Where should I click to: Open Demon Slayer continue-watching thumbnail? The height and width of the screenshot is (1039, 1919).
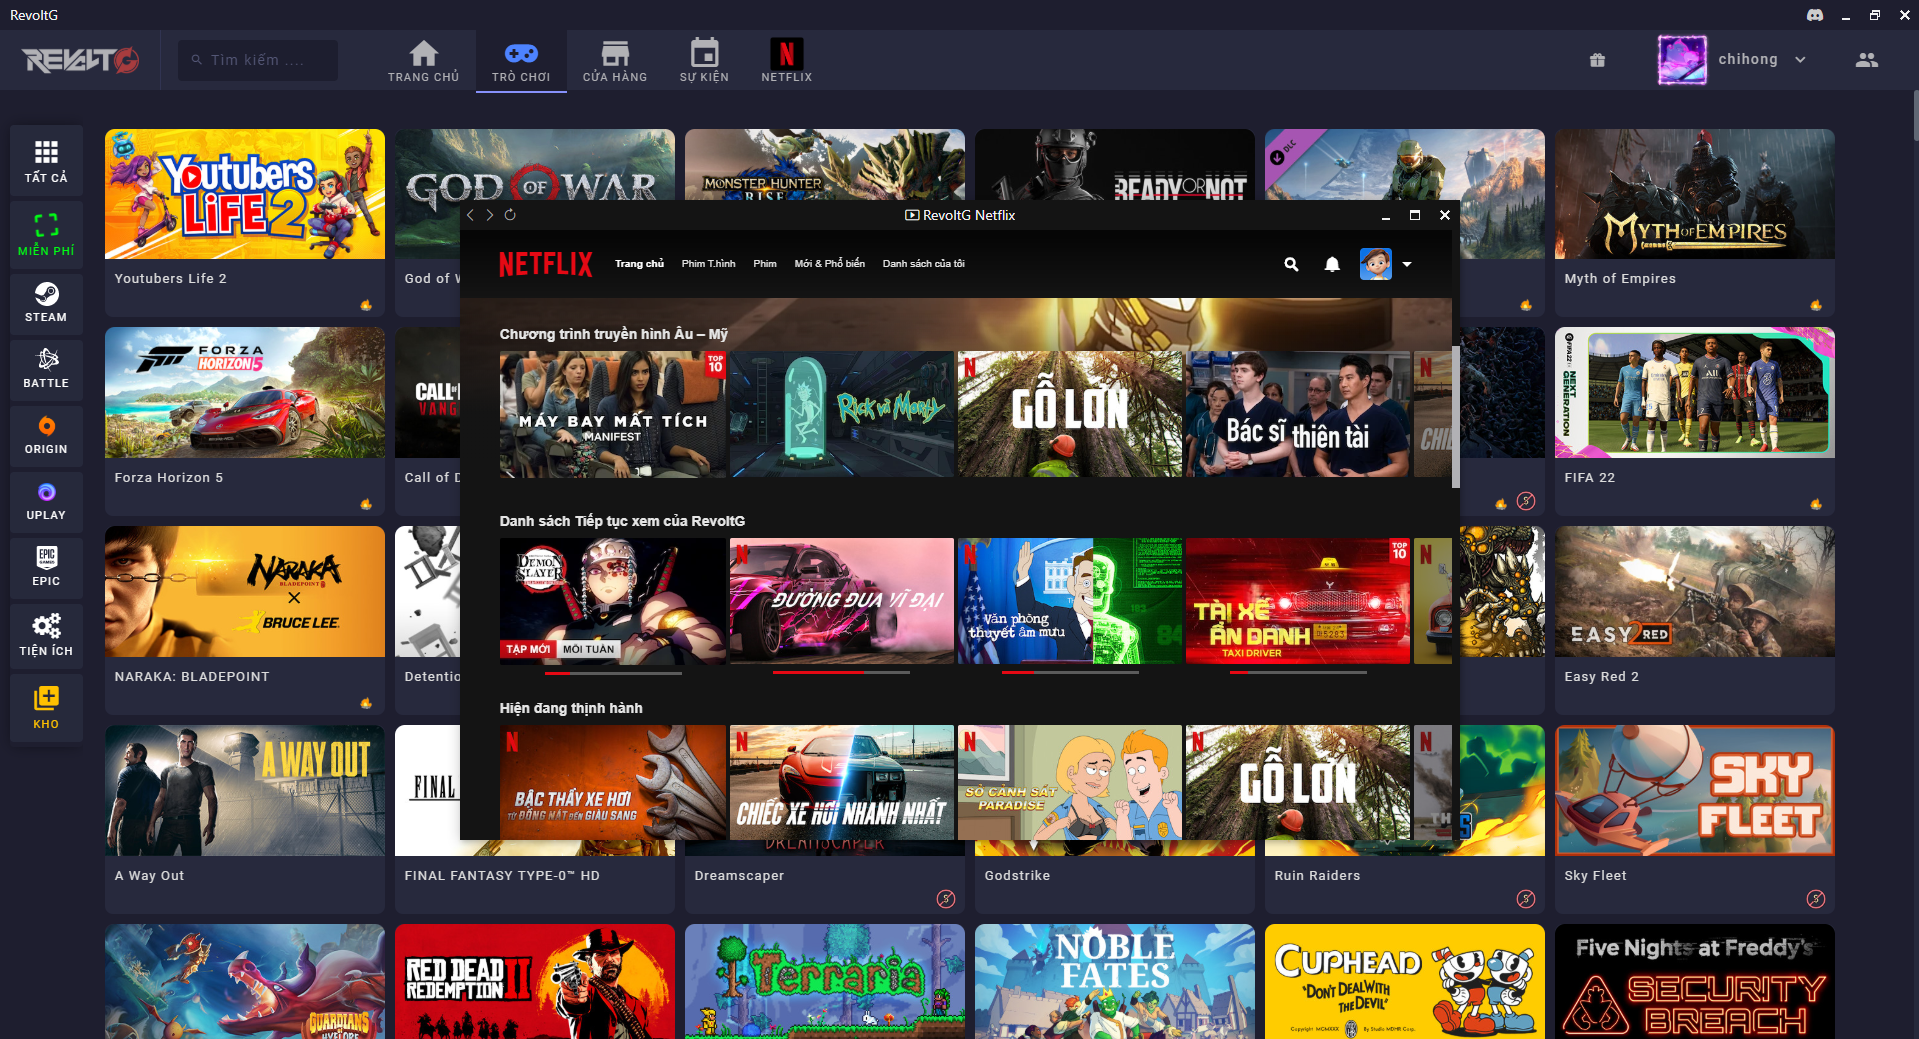(613, 601)
